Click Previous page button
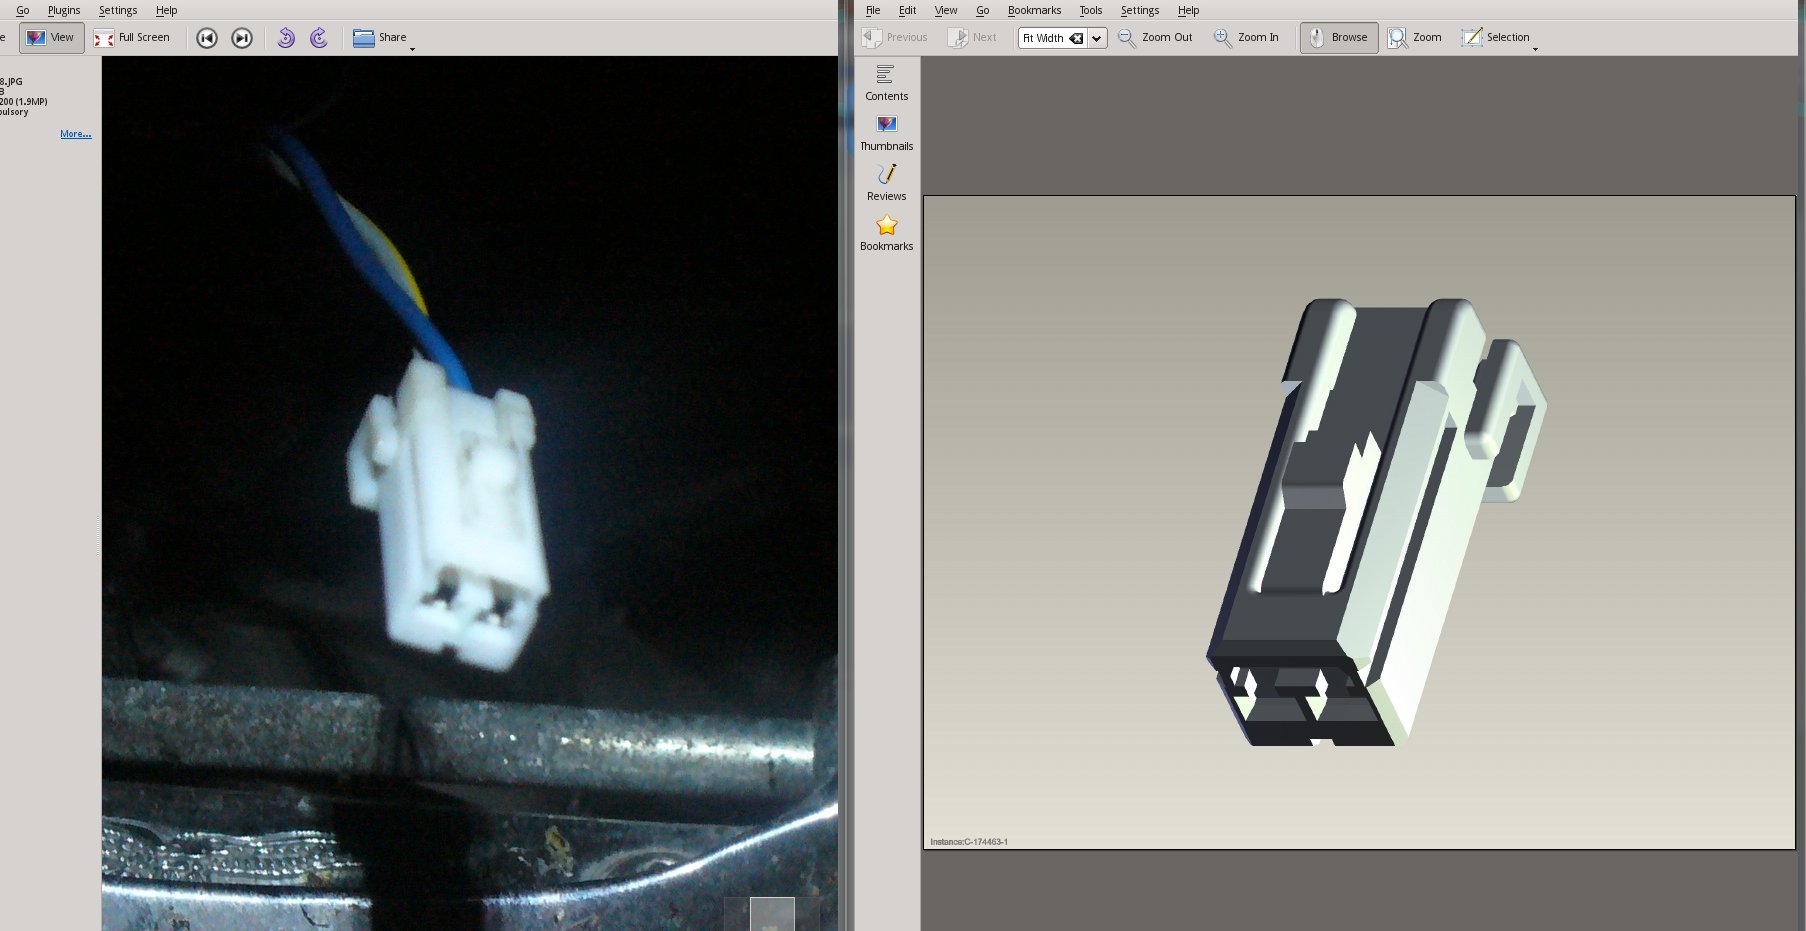The width and height of the screenshot is (1806, 931). pyautogui.click(x=895, y=38)
